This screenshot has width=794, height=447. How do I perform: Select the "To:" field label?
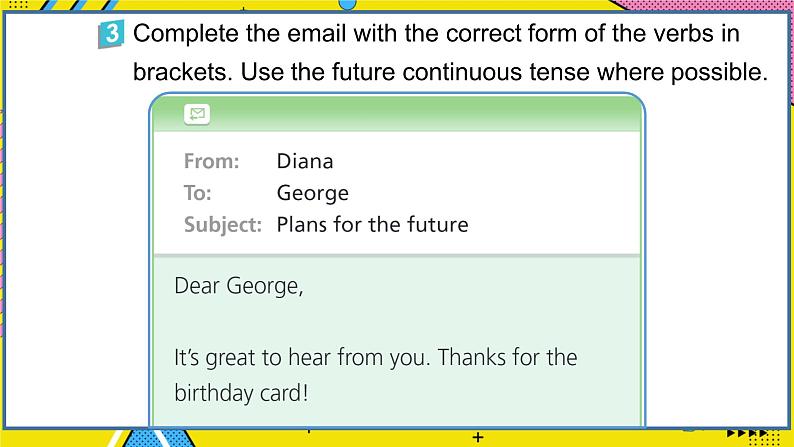pos(197,193)
